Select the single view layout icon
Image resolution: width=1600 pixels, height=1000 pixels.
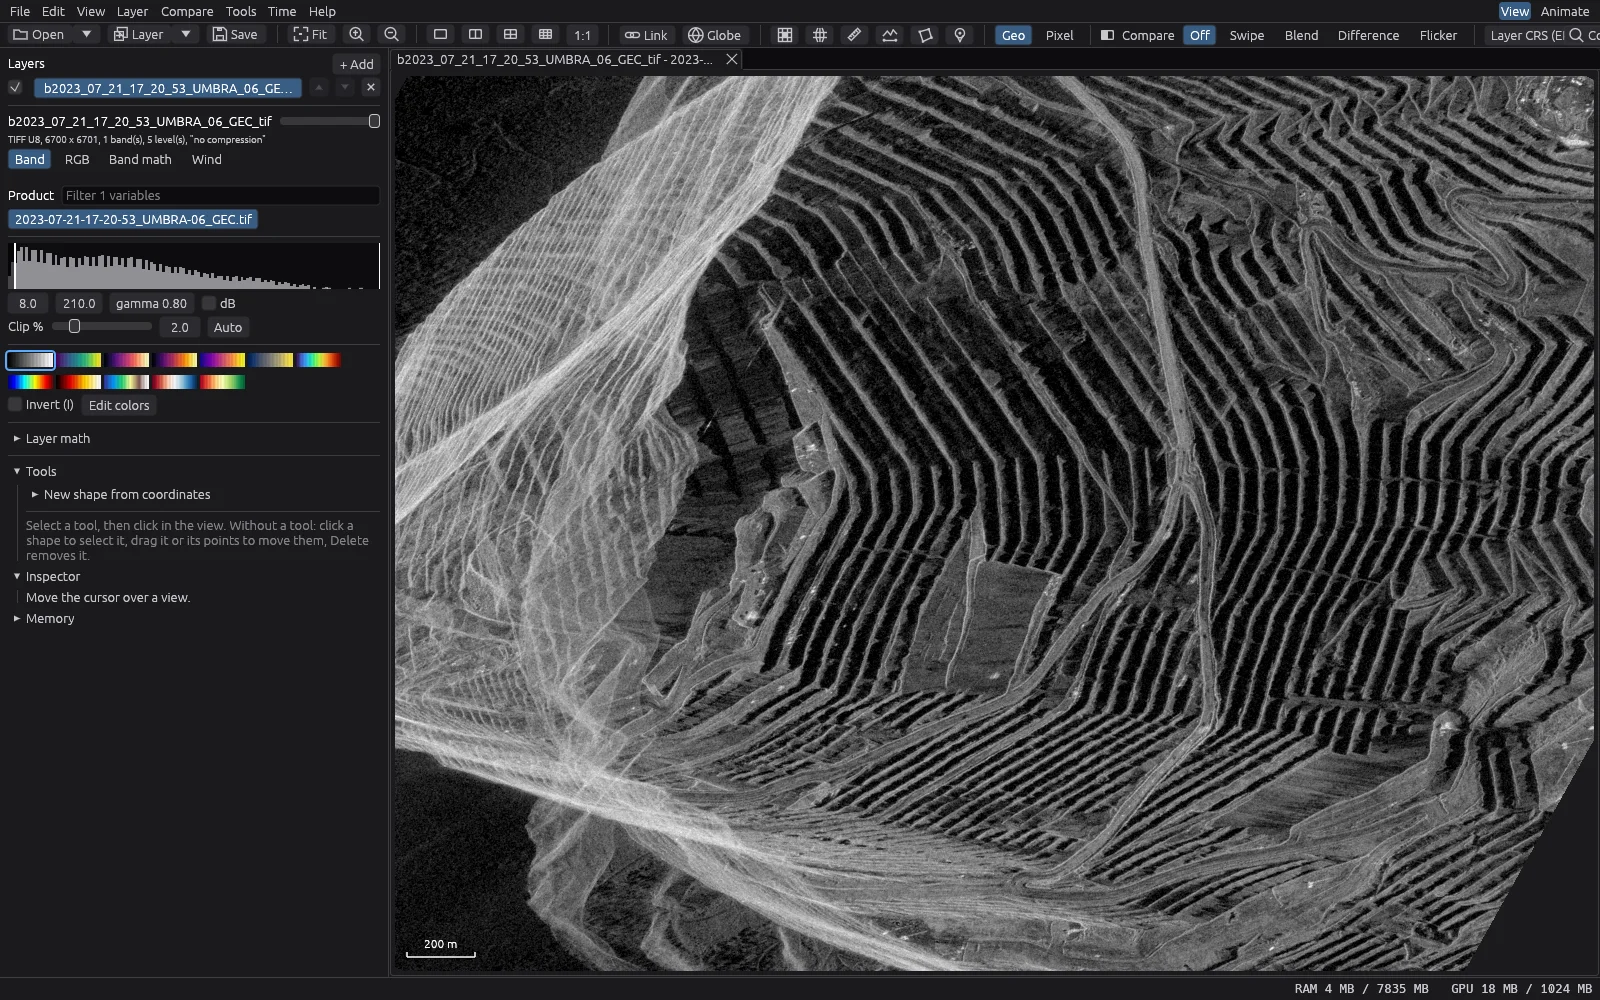coord(440,35)
